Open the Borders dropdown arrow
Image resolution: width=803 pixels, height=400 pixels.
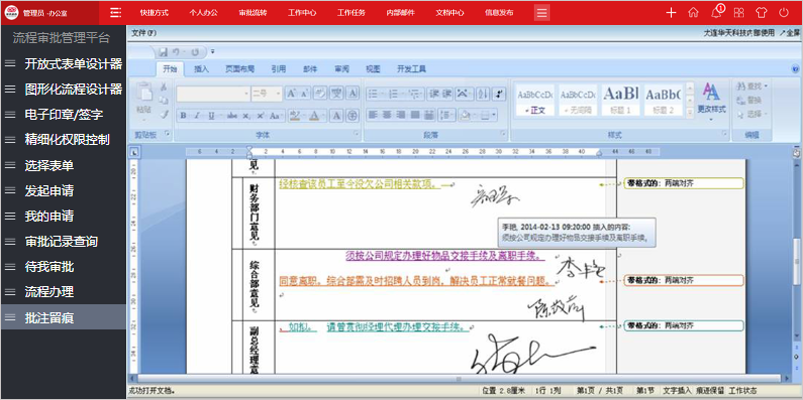(x=494, y=115)
